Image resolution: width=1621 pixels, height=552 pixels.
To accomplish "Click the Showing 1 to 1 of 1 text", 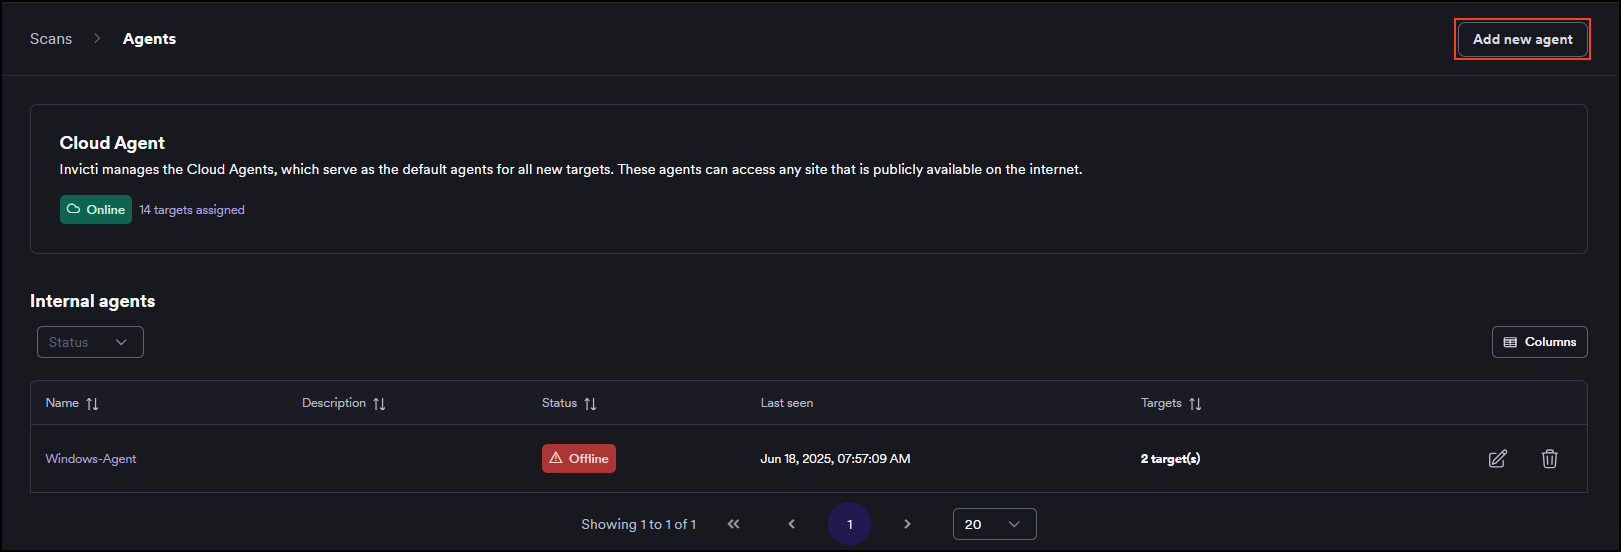I will 638,524.
